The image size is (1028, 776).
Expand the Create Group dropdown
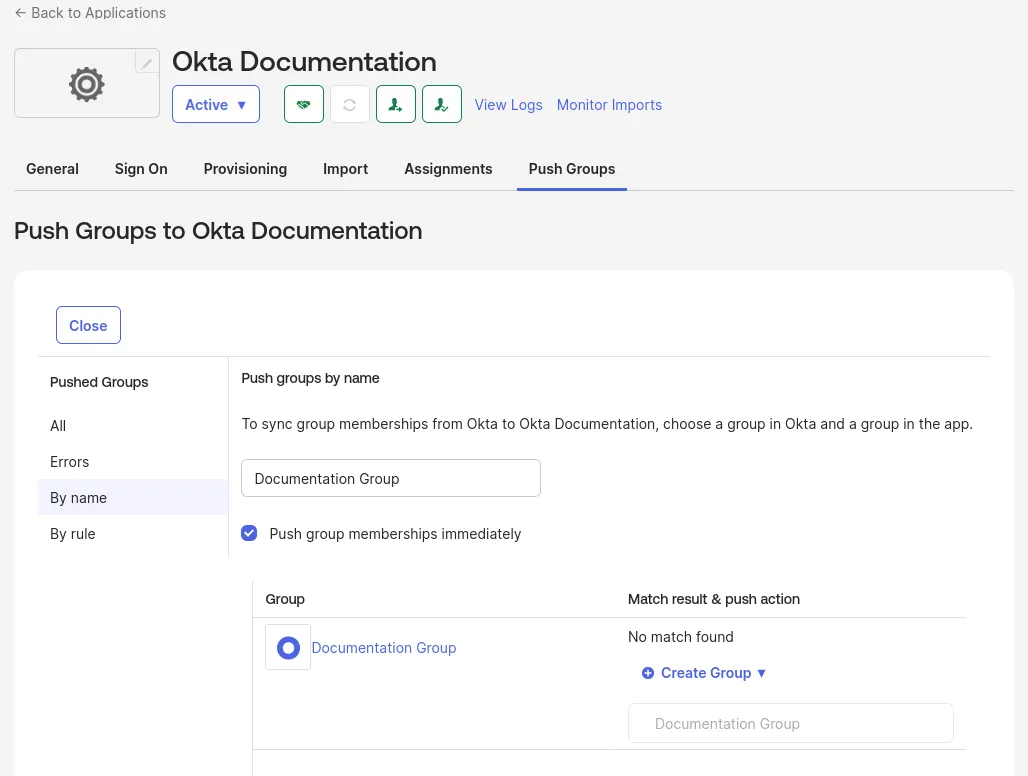tap(703, 673)
